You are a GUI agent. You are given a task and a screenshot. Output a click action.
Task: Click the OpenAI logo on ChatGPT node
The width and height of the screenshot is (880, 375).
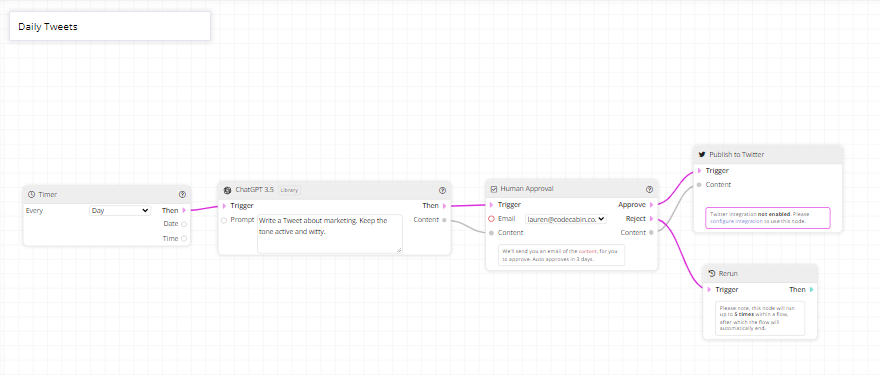point(227,190)
